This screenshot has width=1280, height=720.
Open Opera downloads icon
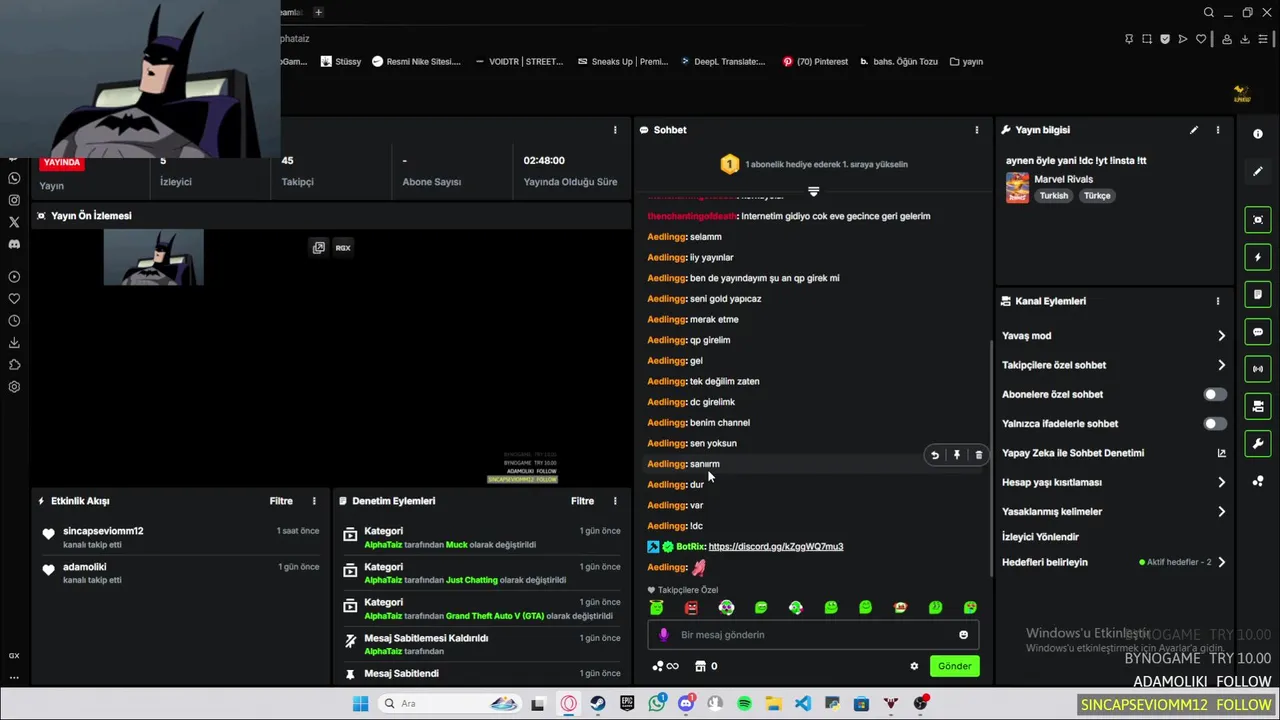coord(1246,39)
